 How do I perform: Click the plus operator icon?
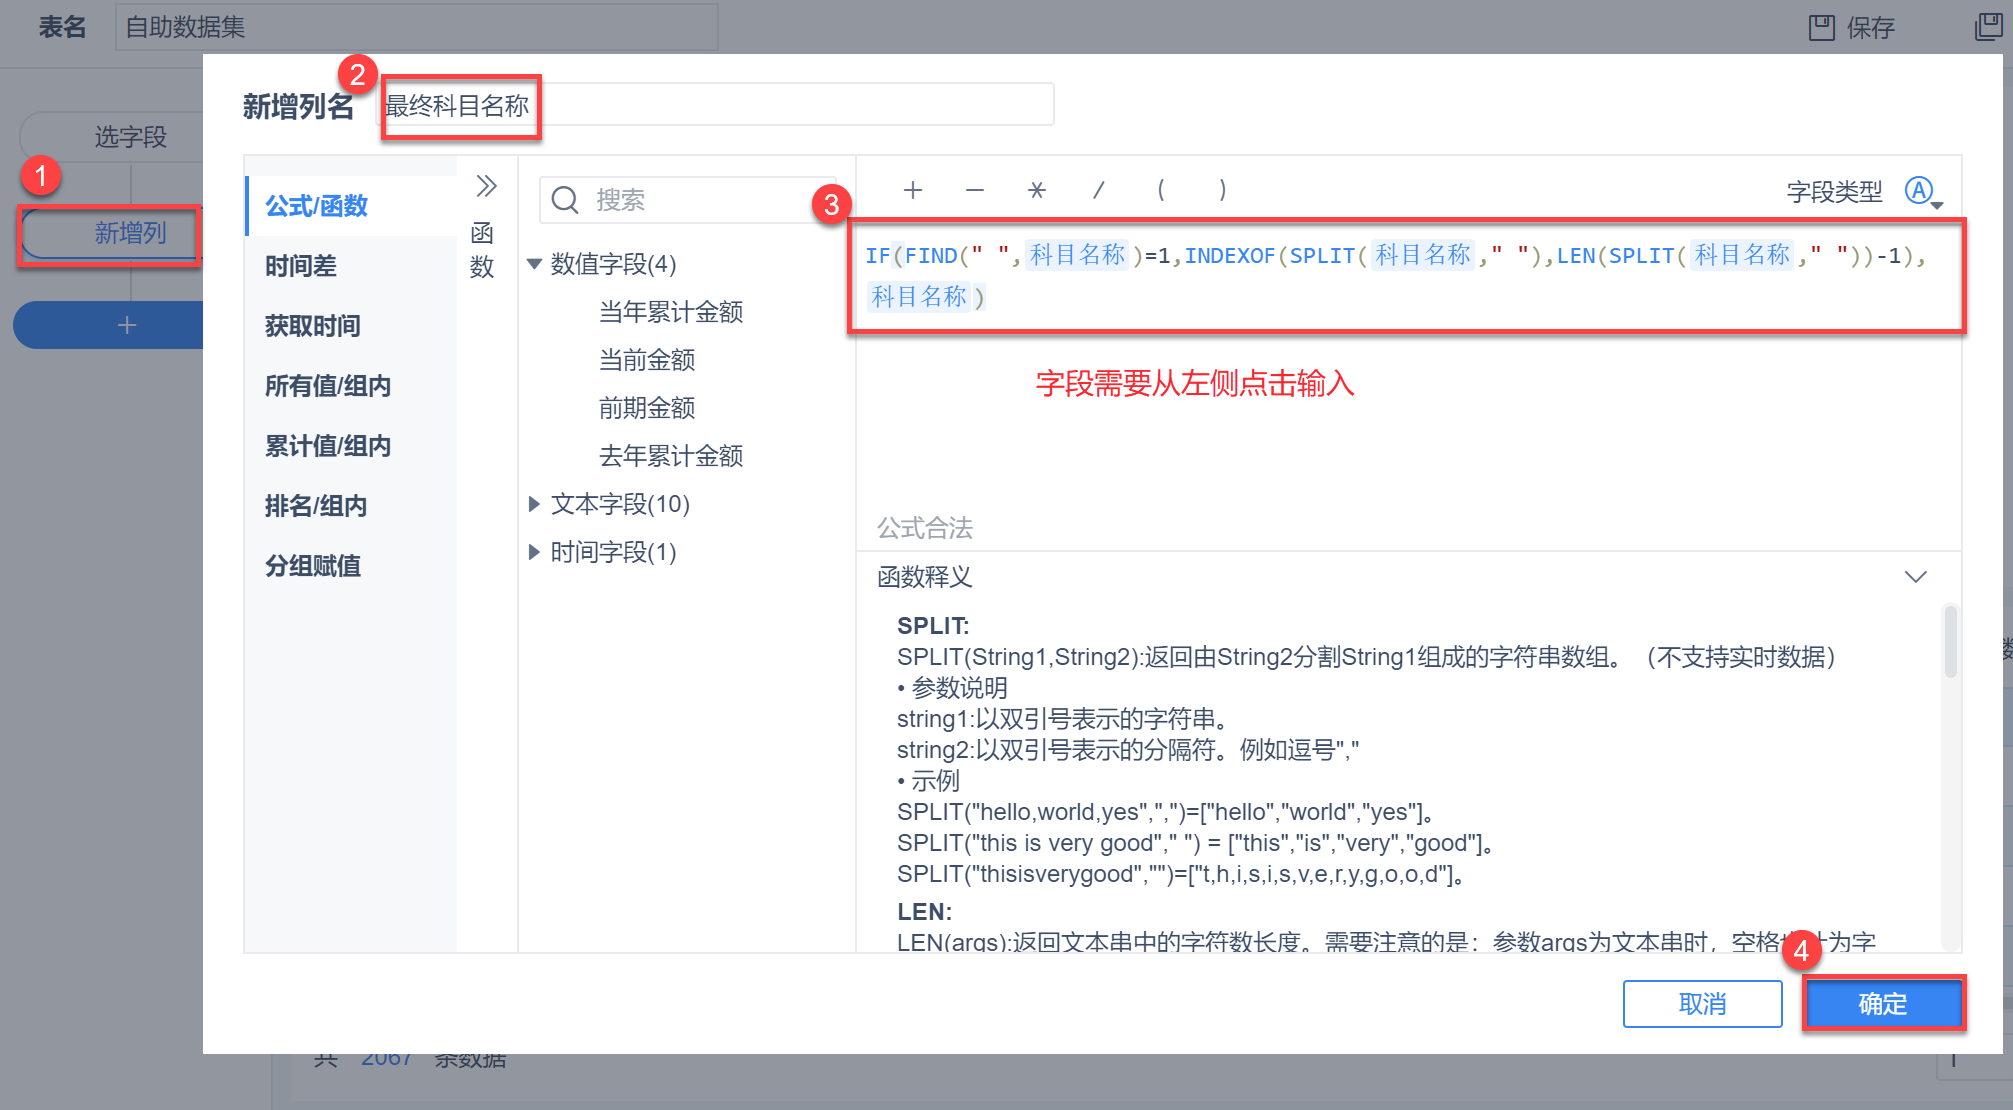[x=912, y=190]
